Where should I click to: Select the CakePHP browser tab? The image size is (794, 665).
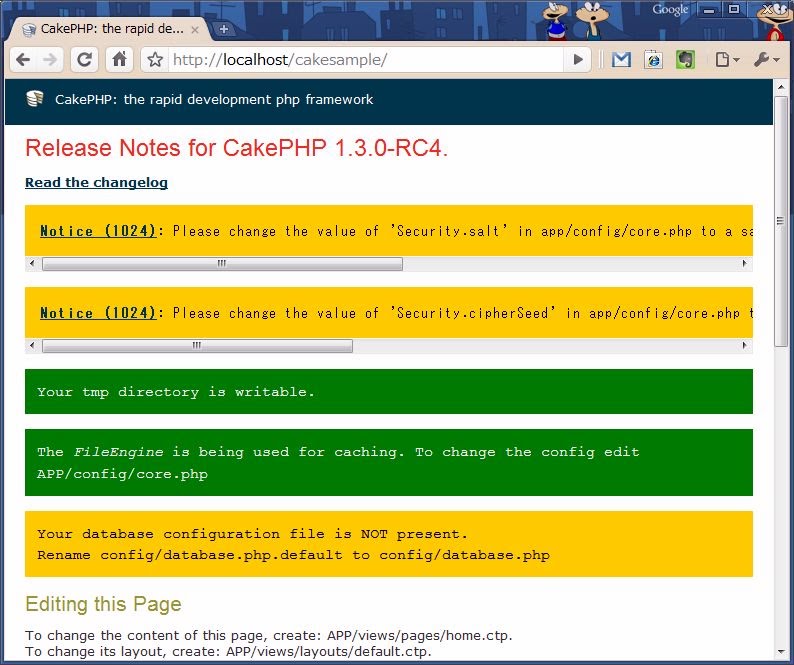(x=105, y=29)
